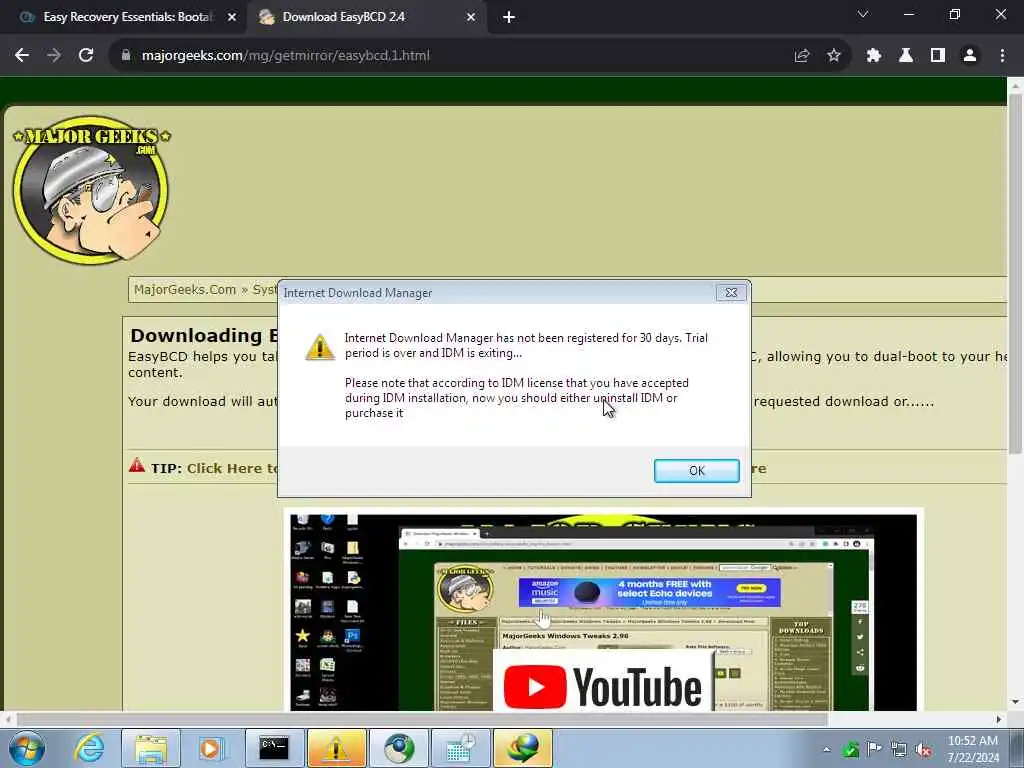The image size is (1024, 768).
Task: Click the scroll-right arrow of horizontal scrollbar
Action: [999, 719]
